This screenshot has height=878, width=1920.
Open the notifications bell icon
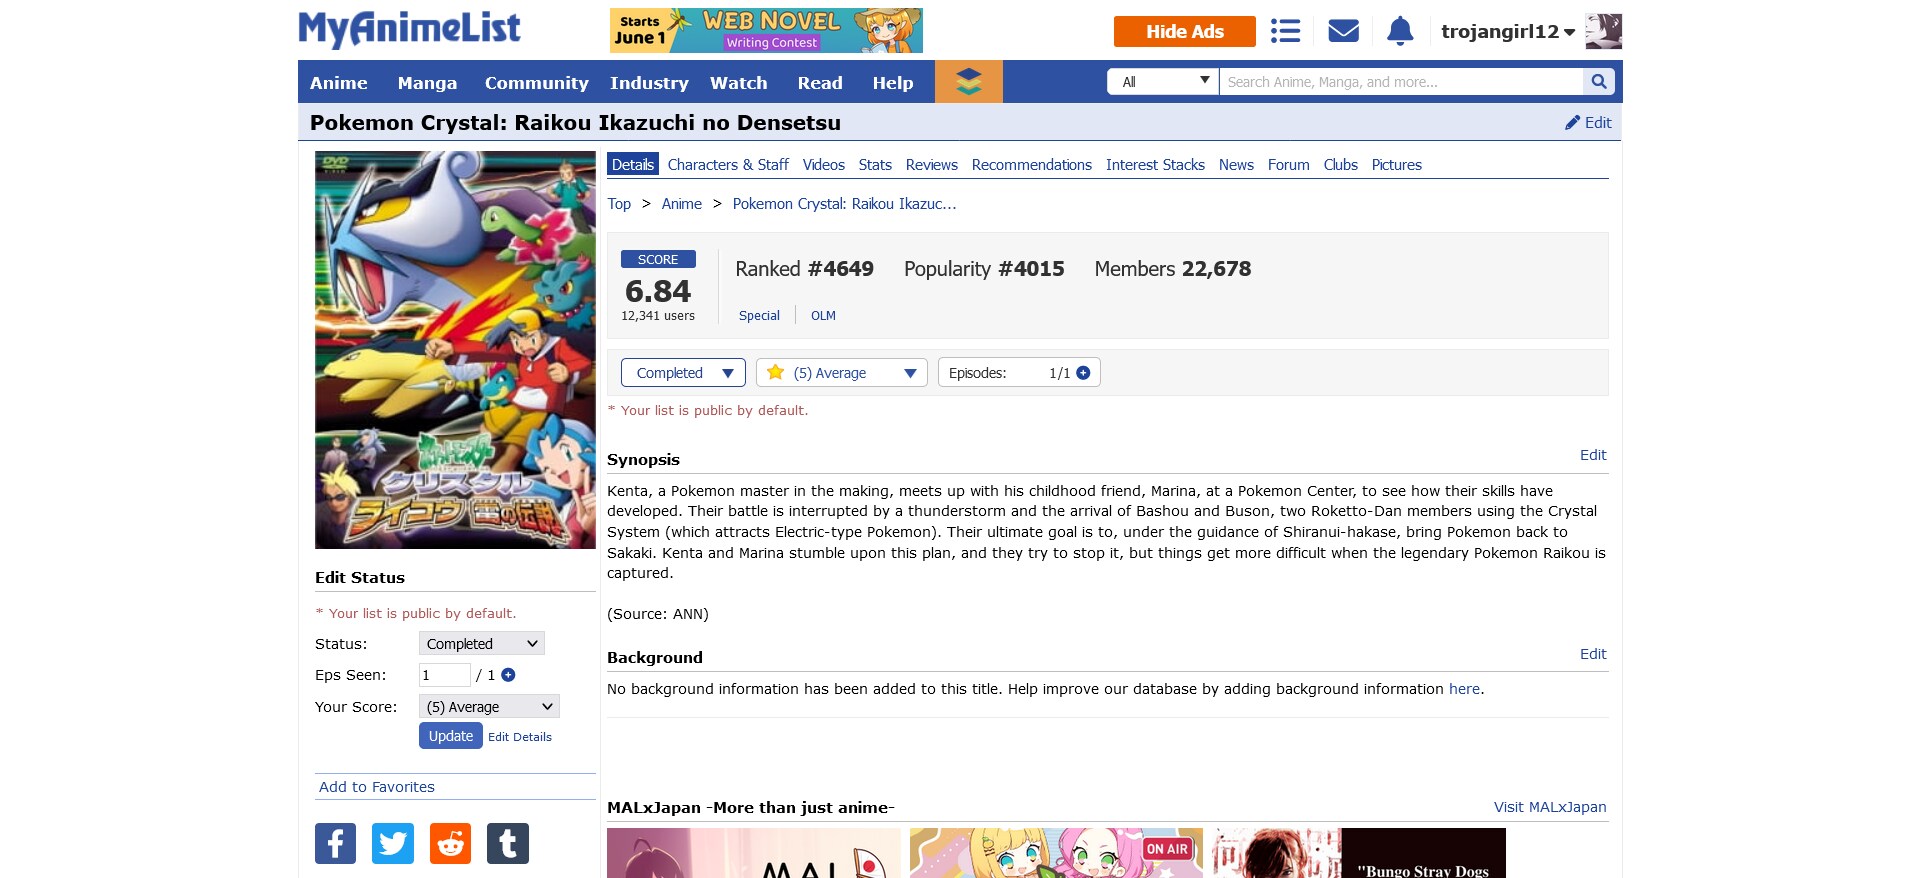(x=1400, y=31)
